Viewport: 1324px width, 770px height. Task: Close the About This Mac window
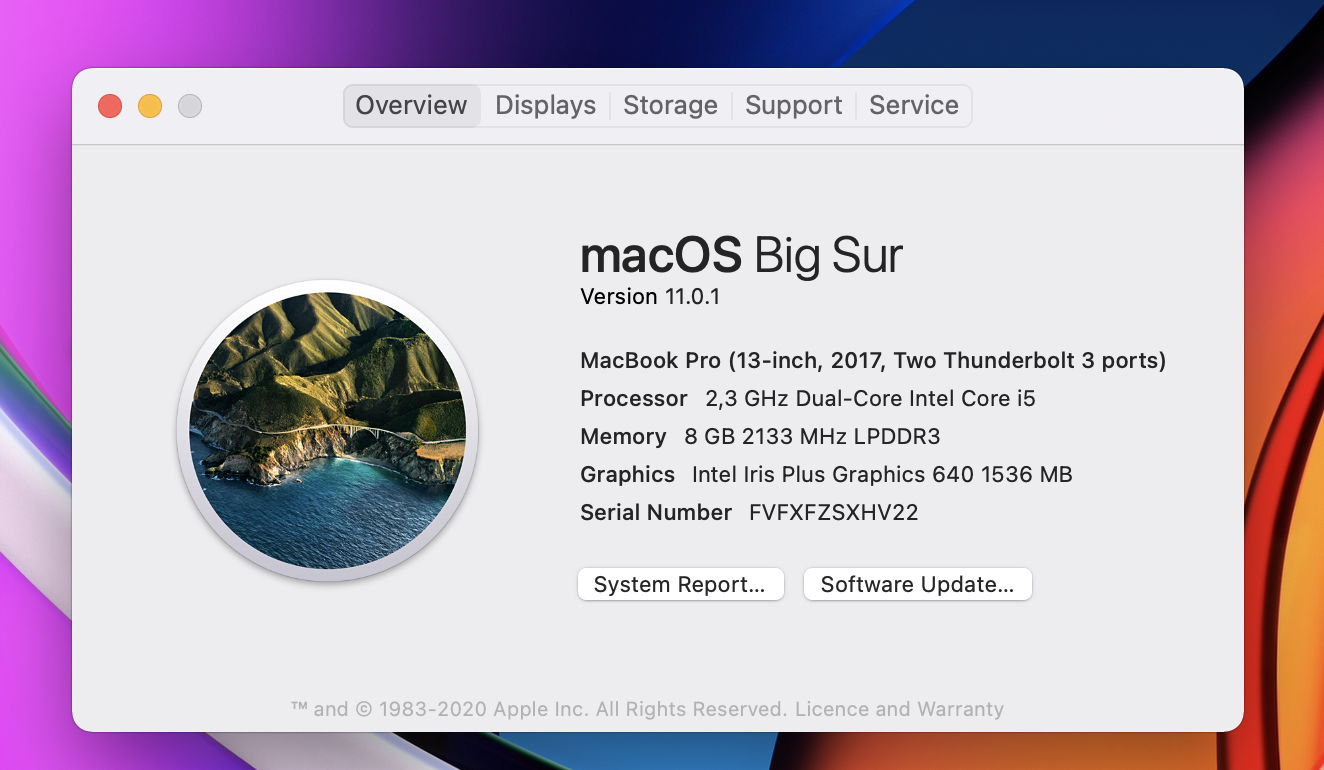110,106
